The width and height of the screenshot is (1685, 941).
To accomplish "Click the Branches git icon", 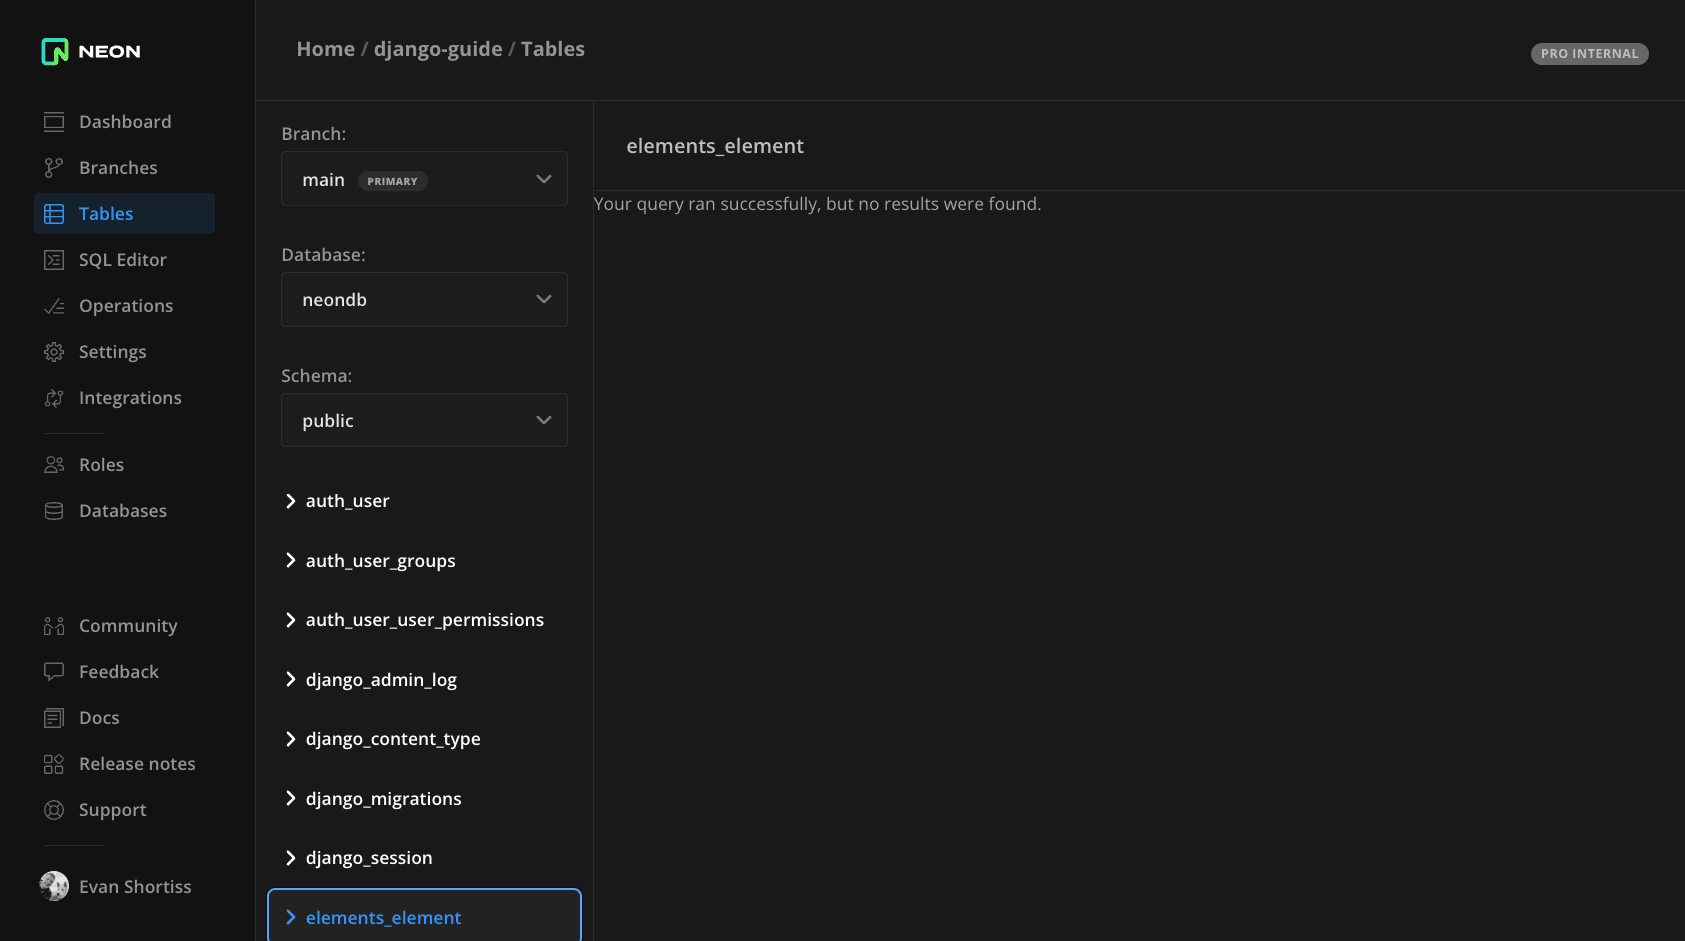I will point(54,168).
